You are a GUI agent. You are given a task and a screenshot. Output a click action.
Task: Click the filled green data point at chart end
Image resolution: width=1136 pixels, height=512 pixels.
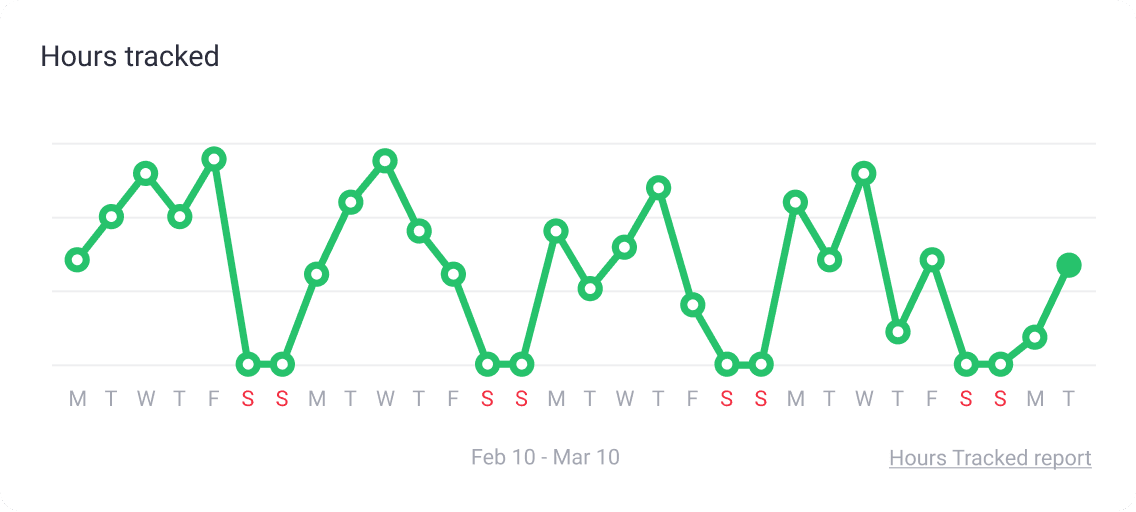1069,265
